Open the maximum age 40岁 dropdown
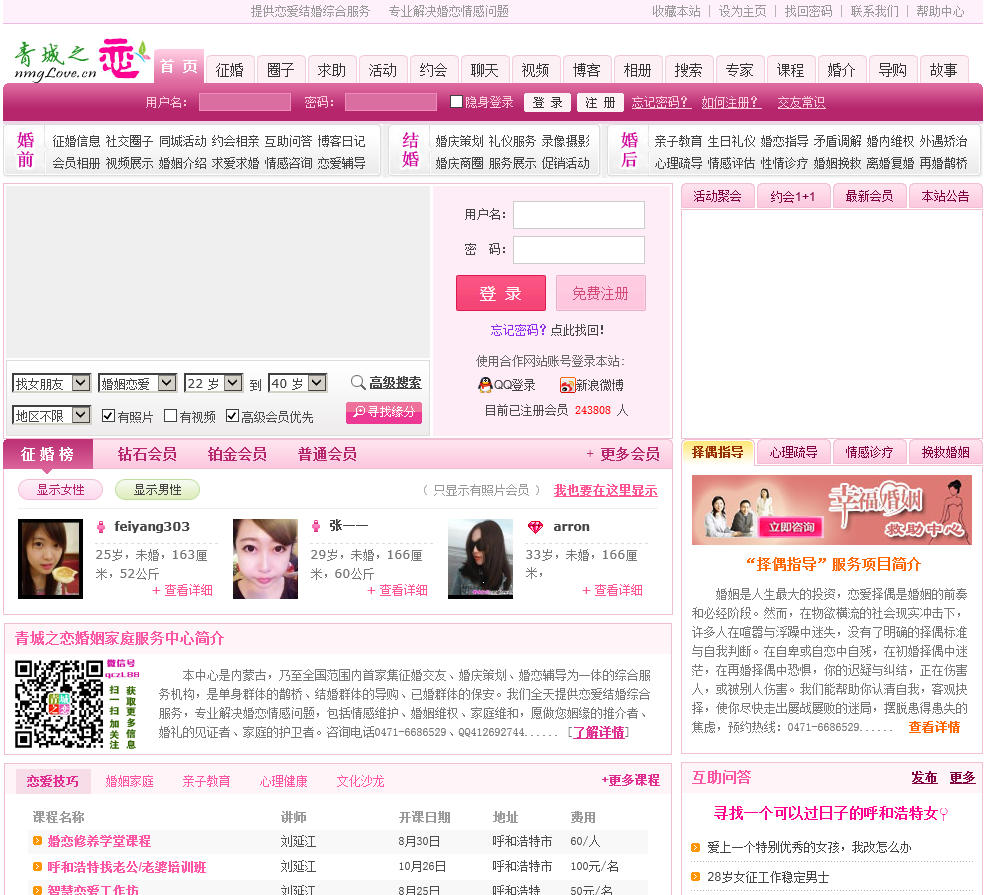The width and height of the screenshot is (985, 895). pos(298,383)
